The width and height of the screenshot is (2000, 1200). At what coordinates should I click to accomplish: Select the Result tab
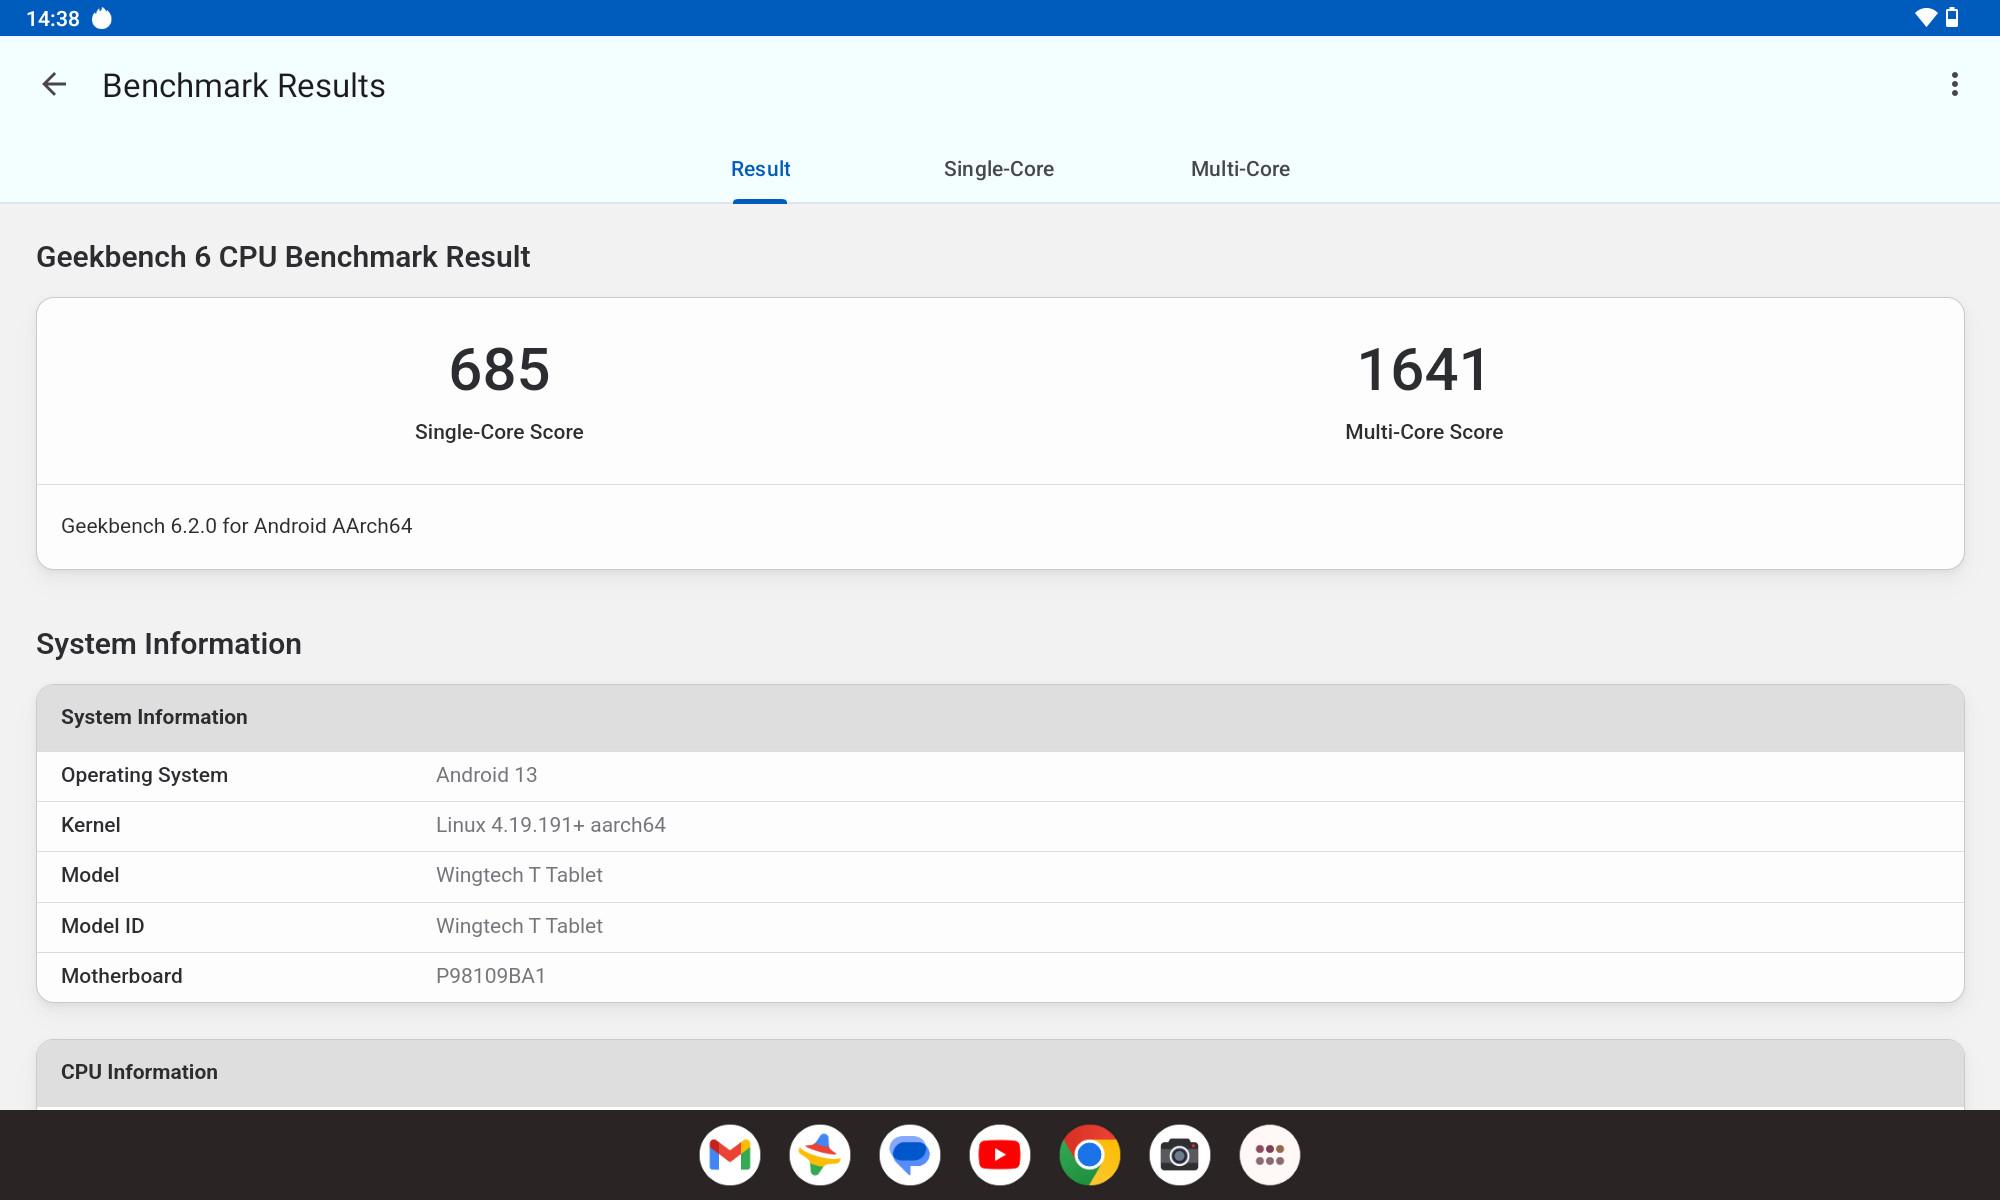tap(760, 169)
